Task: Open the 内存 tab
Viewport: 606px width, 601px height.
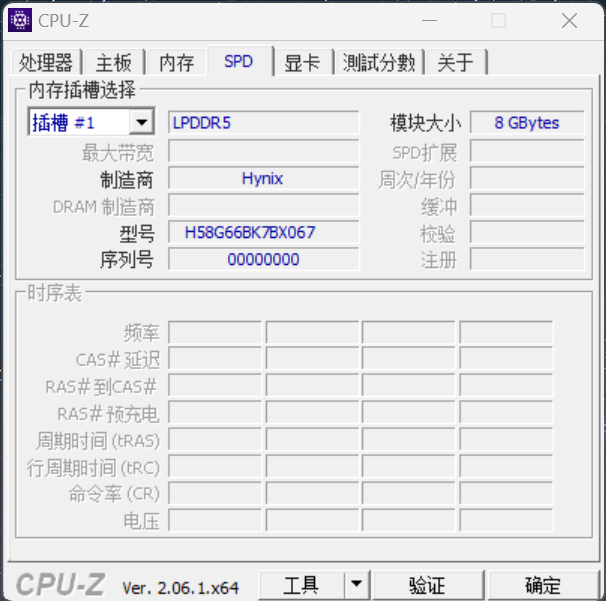Action: [x=177, y=62]
